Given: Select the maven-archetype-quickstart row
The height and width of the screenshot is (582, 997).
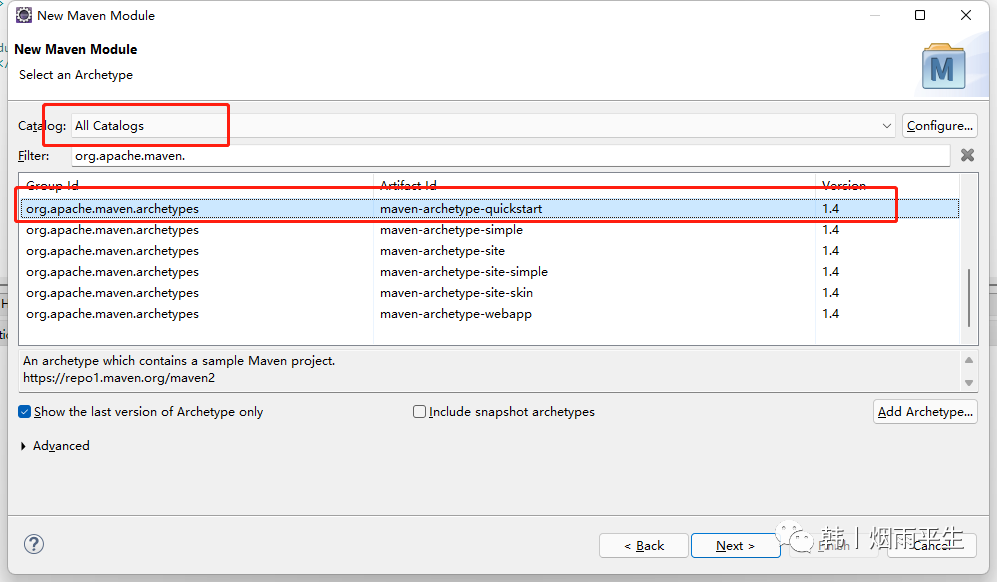Looking at the screenshot, I should click(x=490, y=209).
